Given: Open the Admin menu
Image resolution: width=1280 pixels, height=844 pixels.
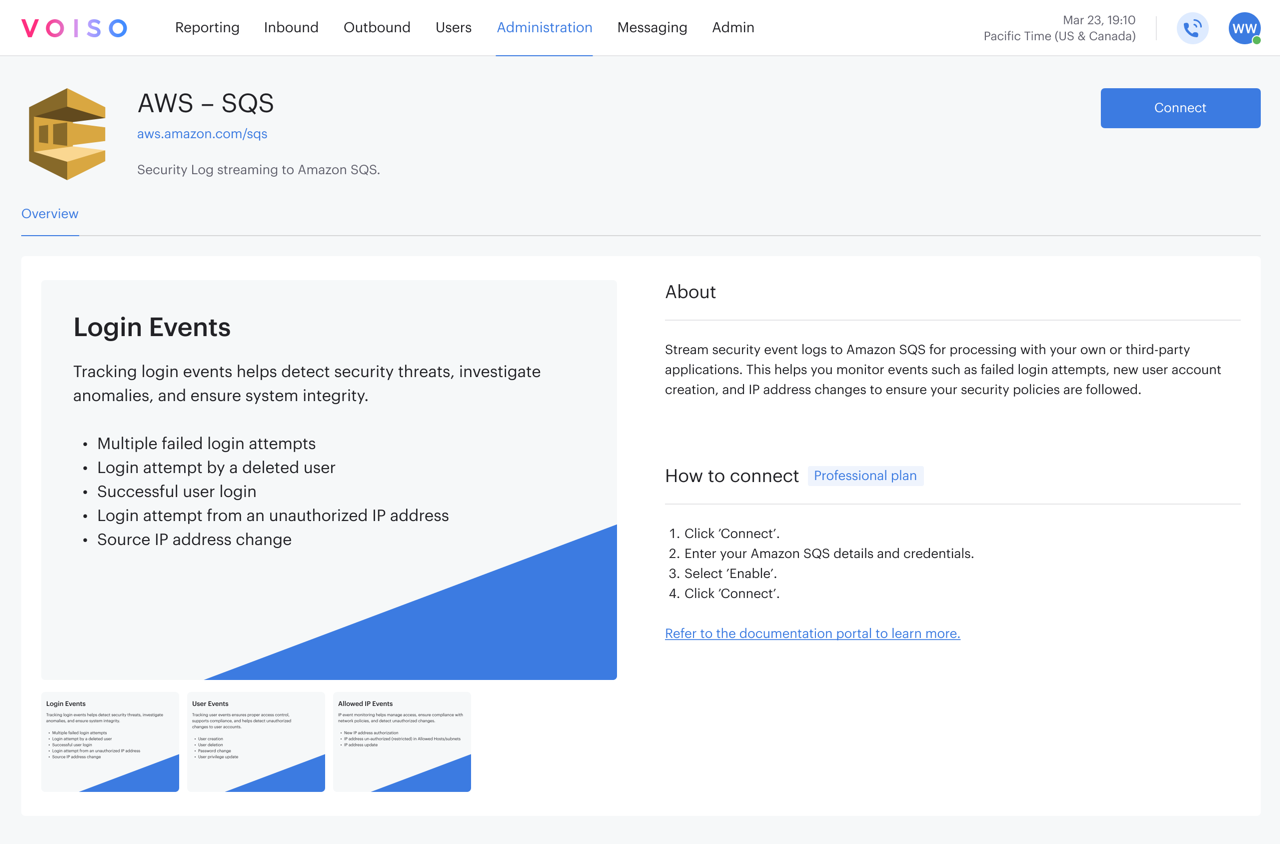Looking at the screenshot, I should point(733,28).
